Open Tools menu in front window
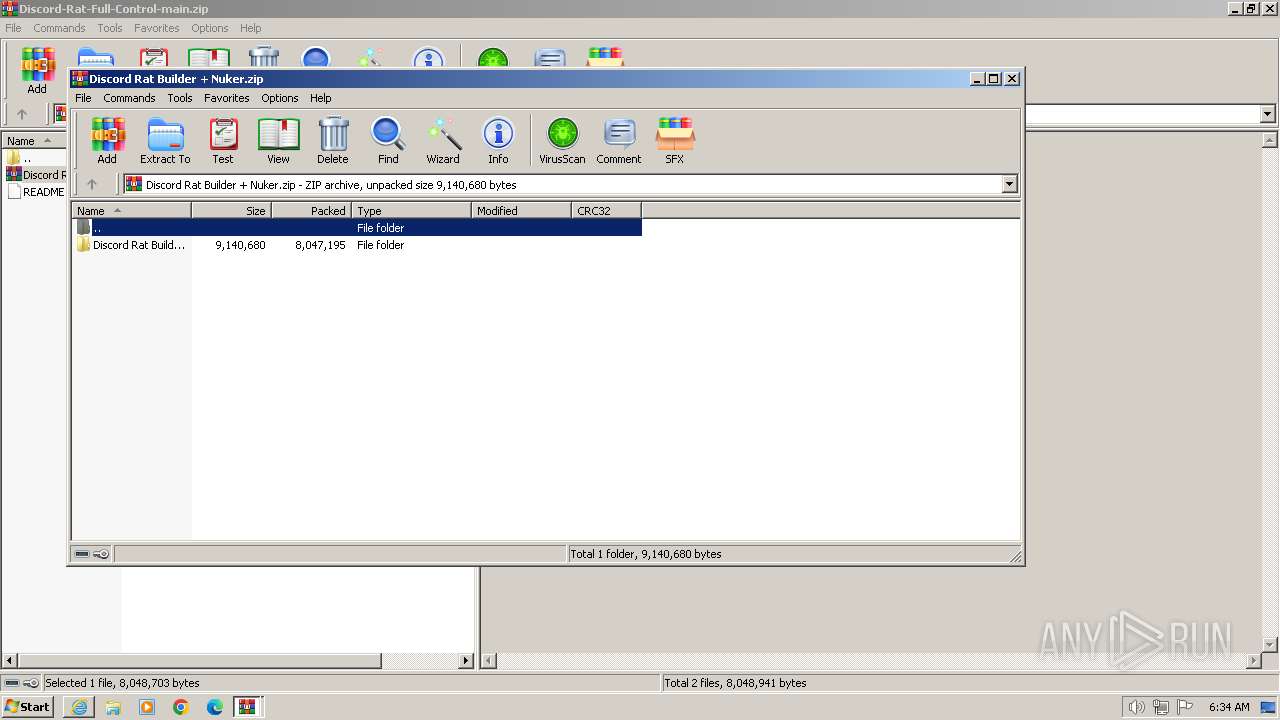The height and width of the screenshot is (720, 1280). [180, 98]
